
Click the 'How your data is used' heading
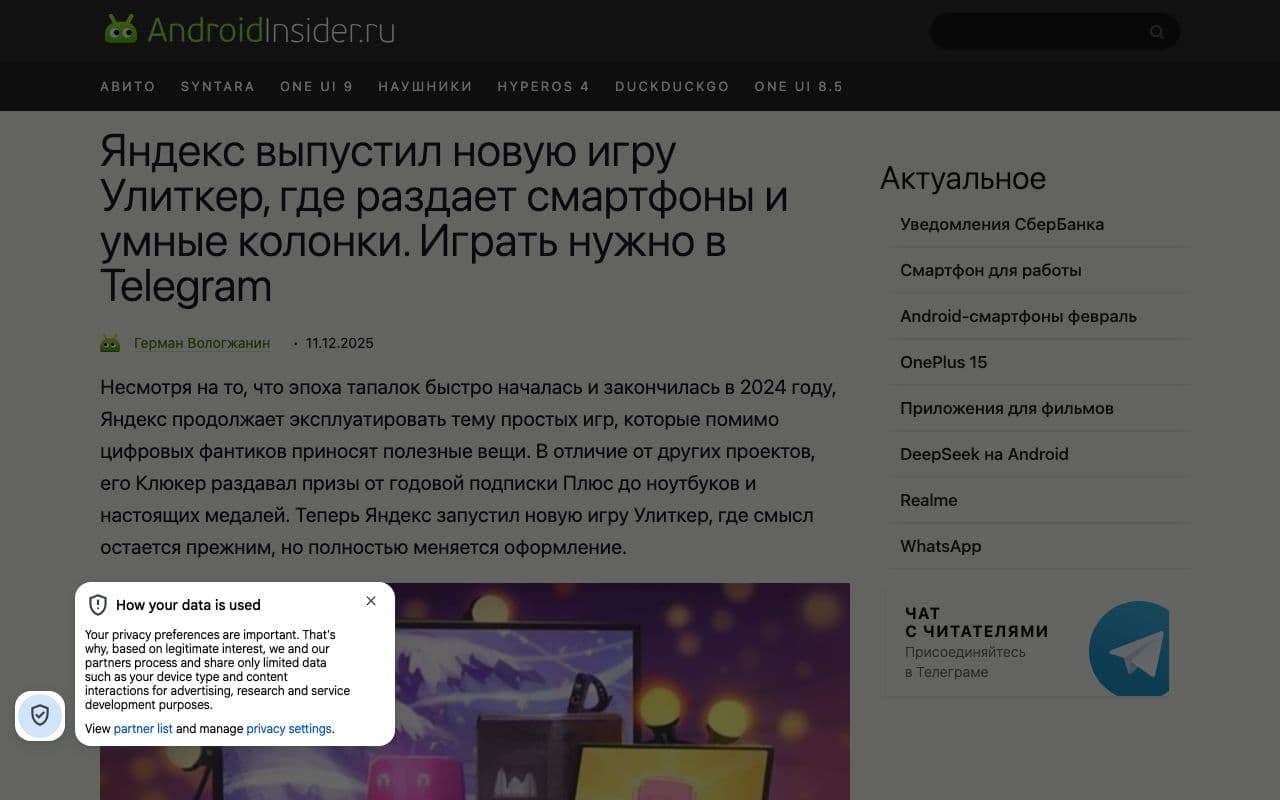(188, 605)
